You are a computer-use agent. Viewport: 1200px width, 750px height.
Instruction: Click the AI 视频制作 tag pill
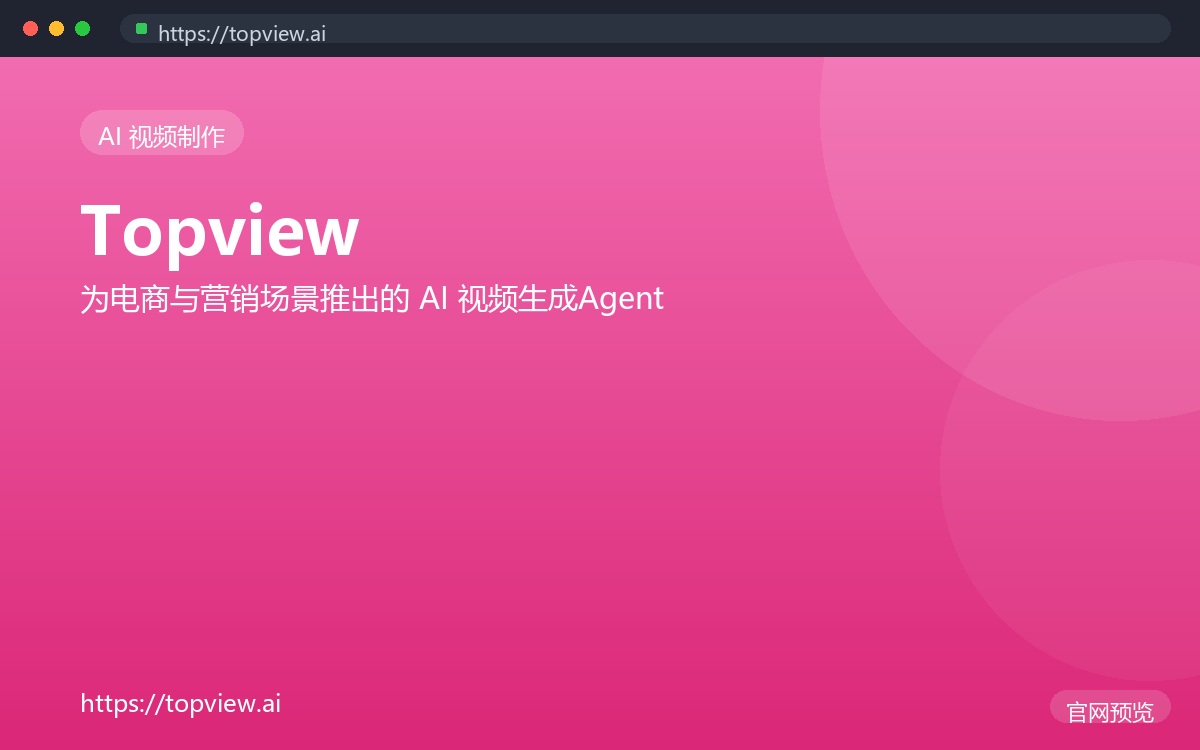tap(162, 133)
